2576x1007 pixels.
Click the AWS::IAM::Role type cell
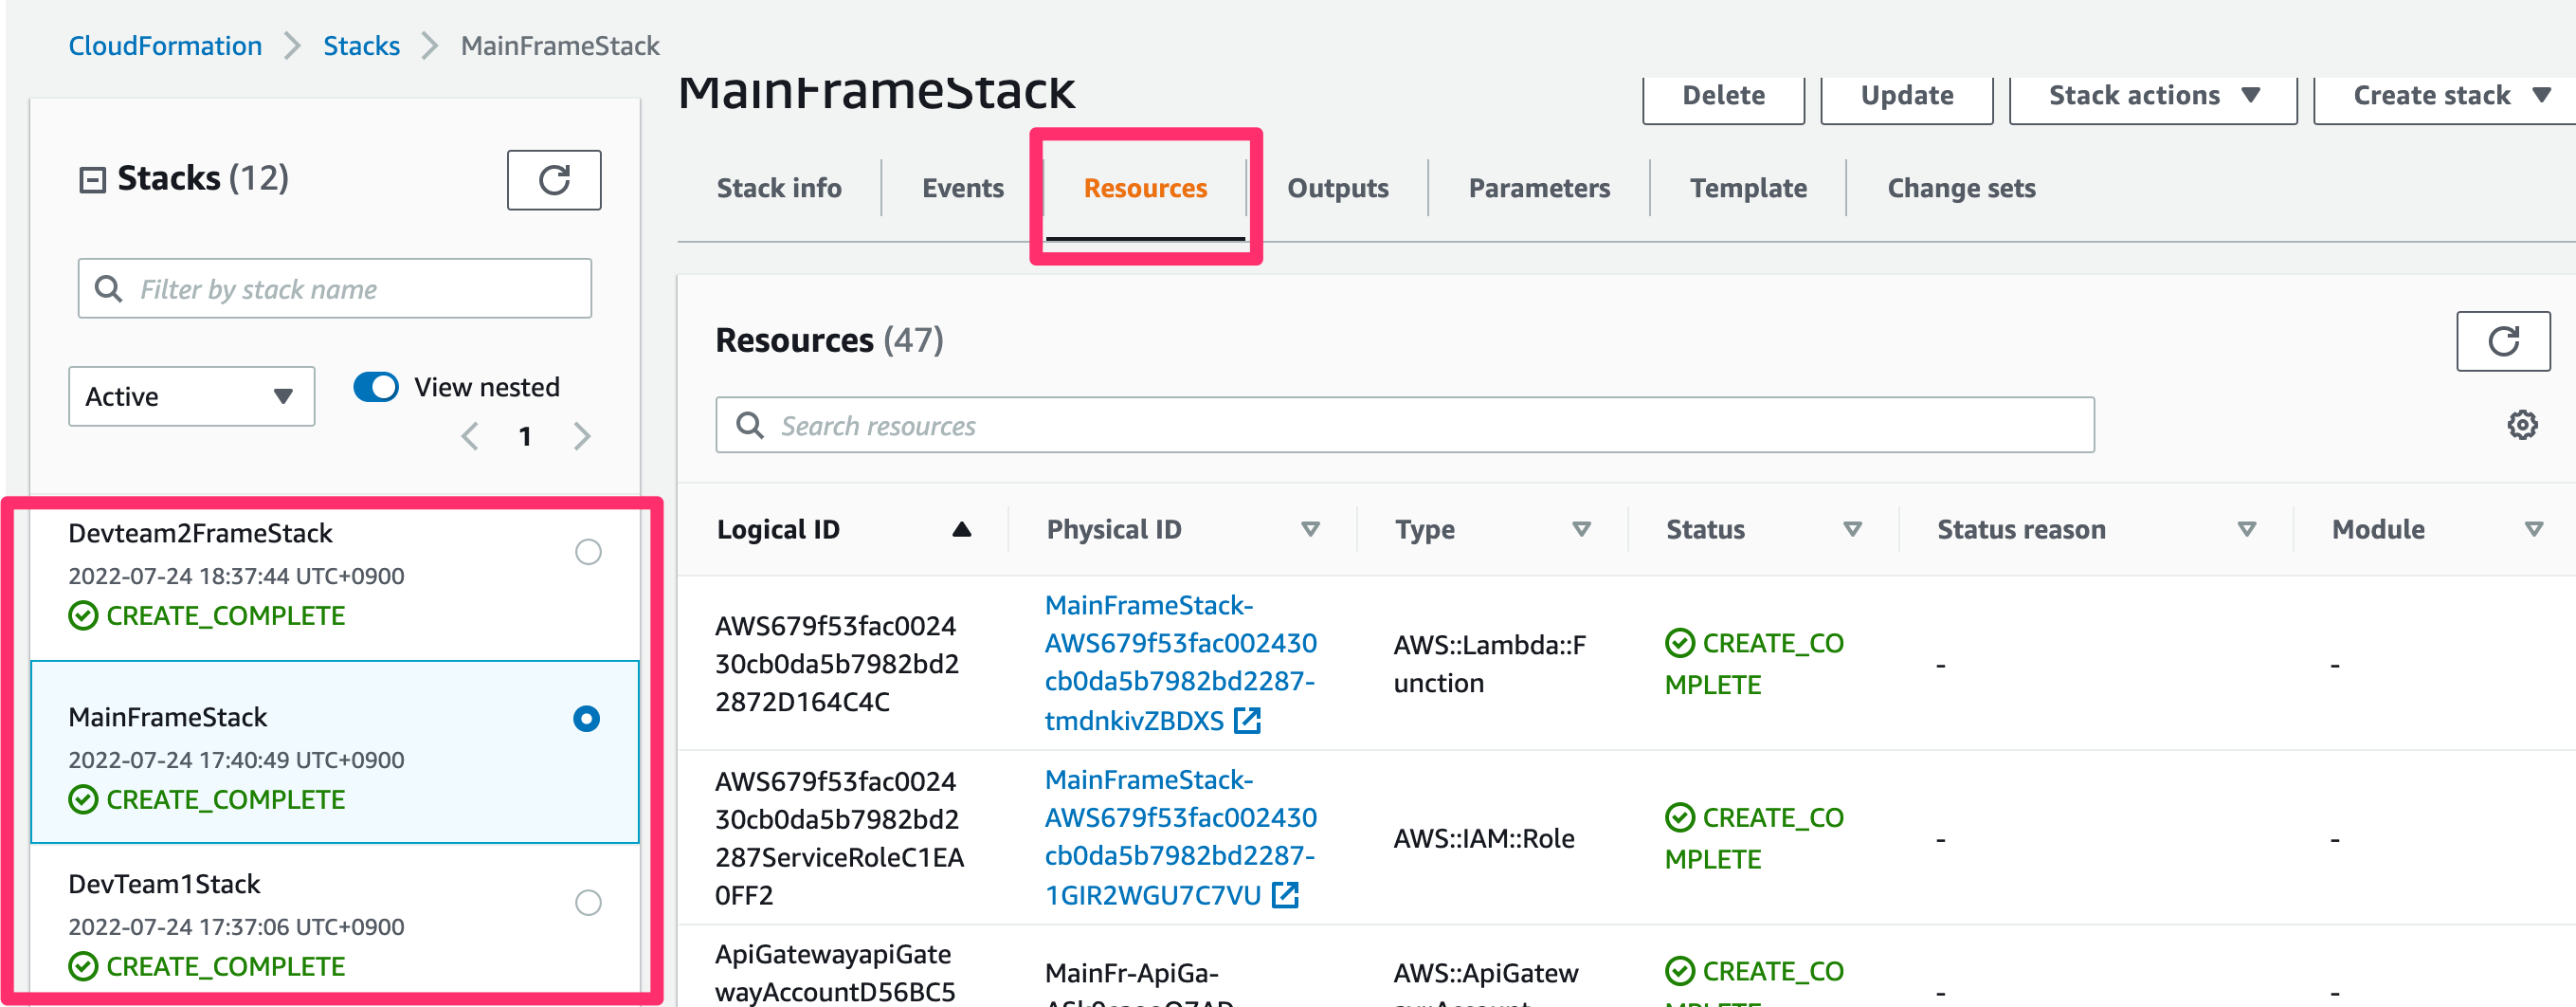[x=1484, y=839]
